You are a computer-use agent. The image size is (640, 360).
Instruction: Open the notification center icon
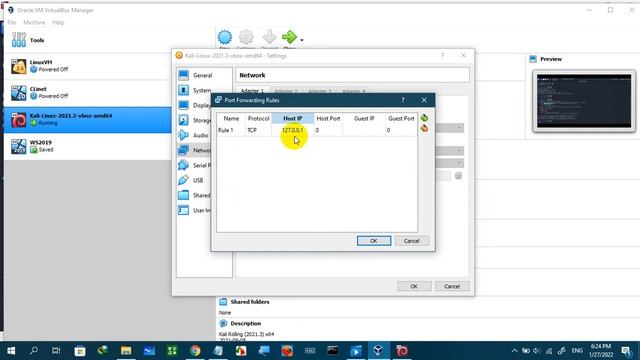pos(626,351)
